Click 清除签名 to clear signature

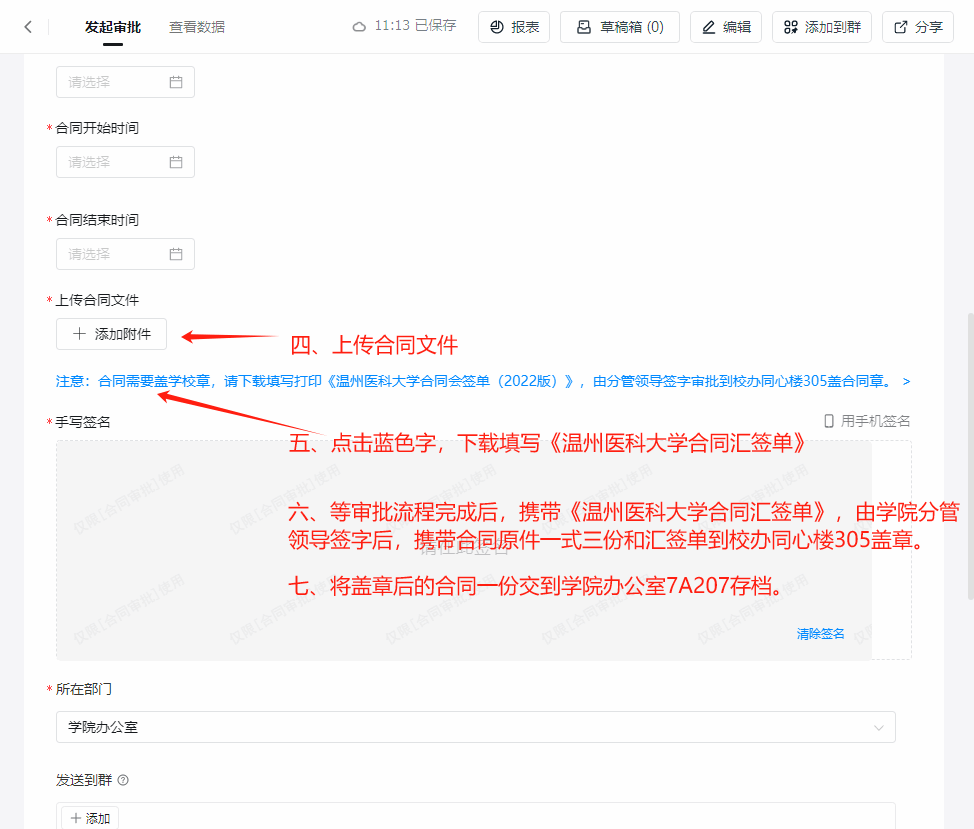click(x=820, y=634)
